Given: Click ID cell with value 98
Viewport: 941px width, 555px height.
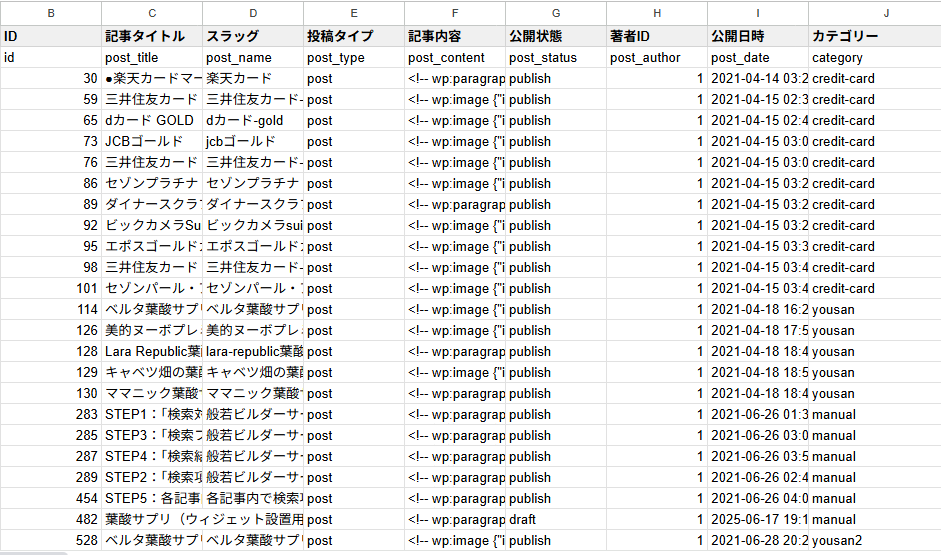Looking at the screenshot, I should [x=51, y=268].
